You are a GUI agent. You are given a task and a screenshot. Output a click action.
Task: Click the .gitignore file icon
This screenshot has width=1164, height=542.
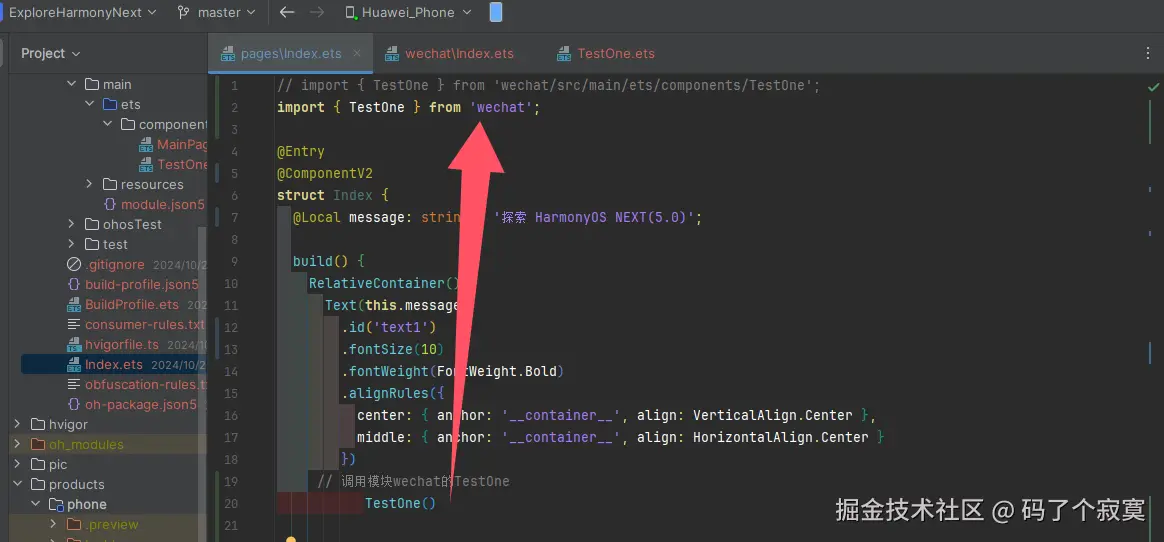[x=73, y=264]
